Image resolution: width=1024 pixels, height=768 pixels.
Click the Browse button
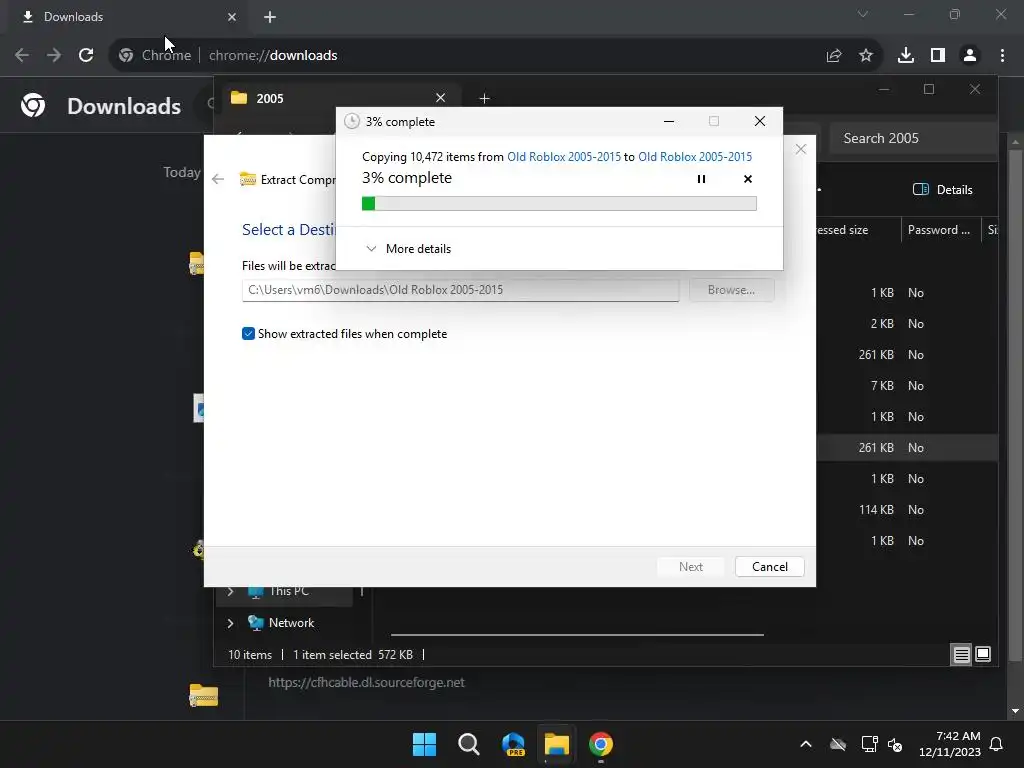click(x=731, y=290)
